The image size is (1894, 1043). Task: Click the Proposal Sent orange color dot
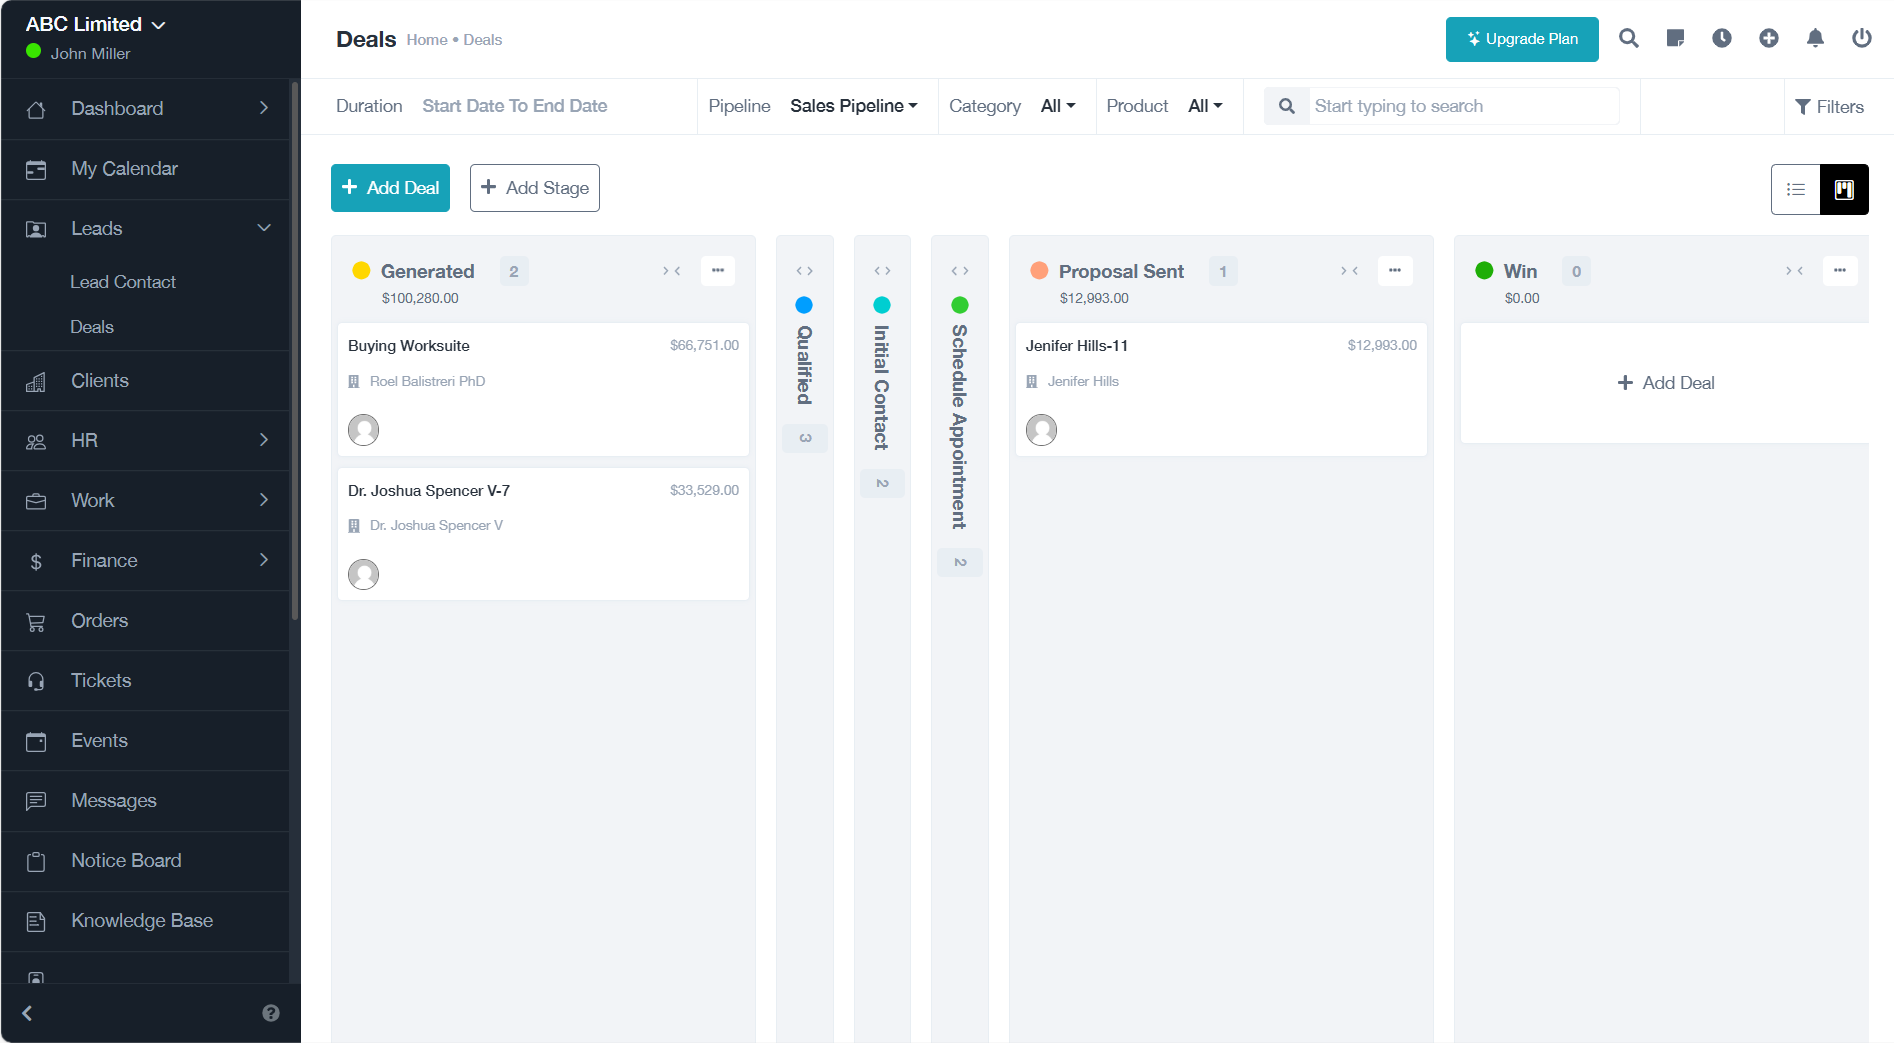point(1039,271)
